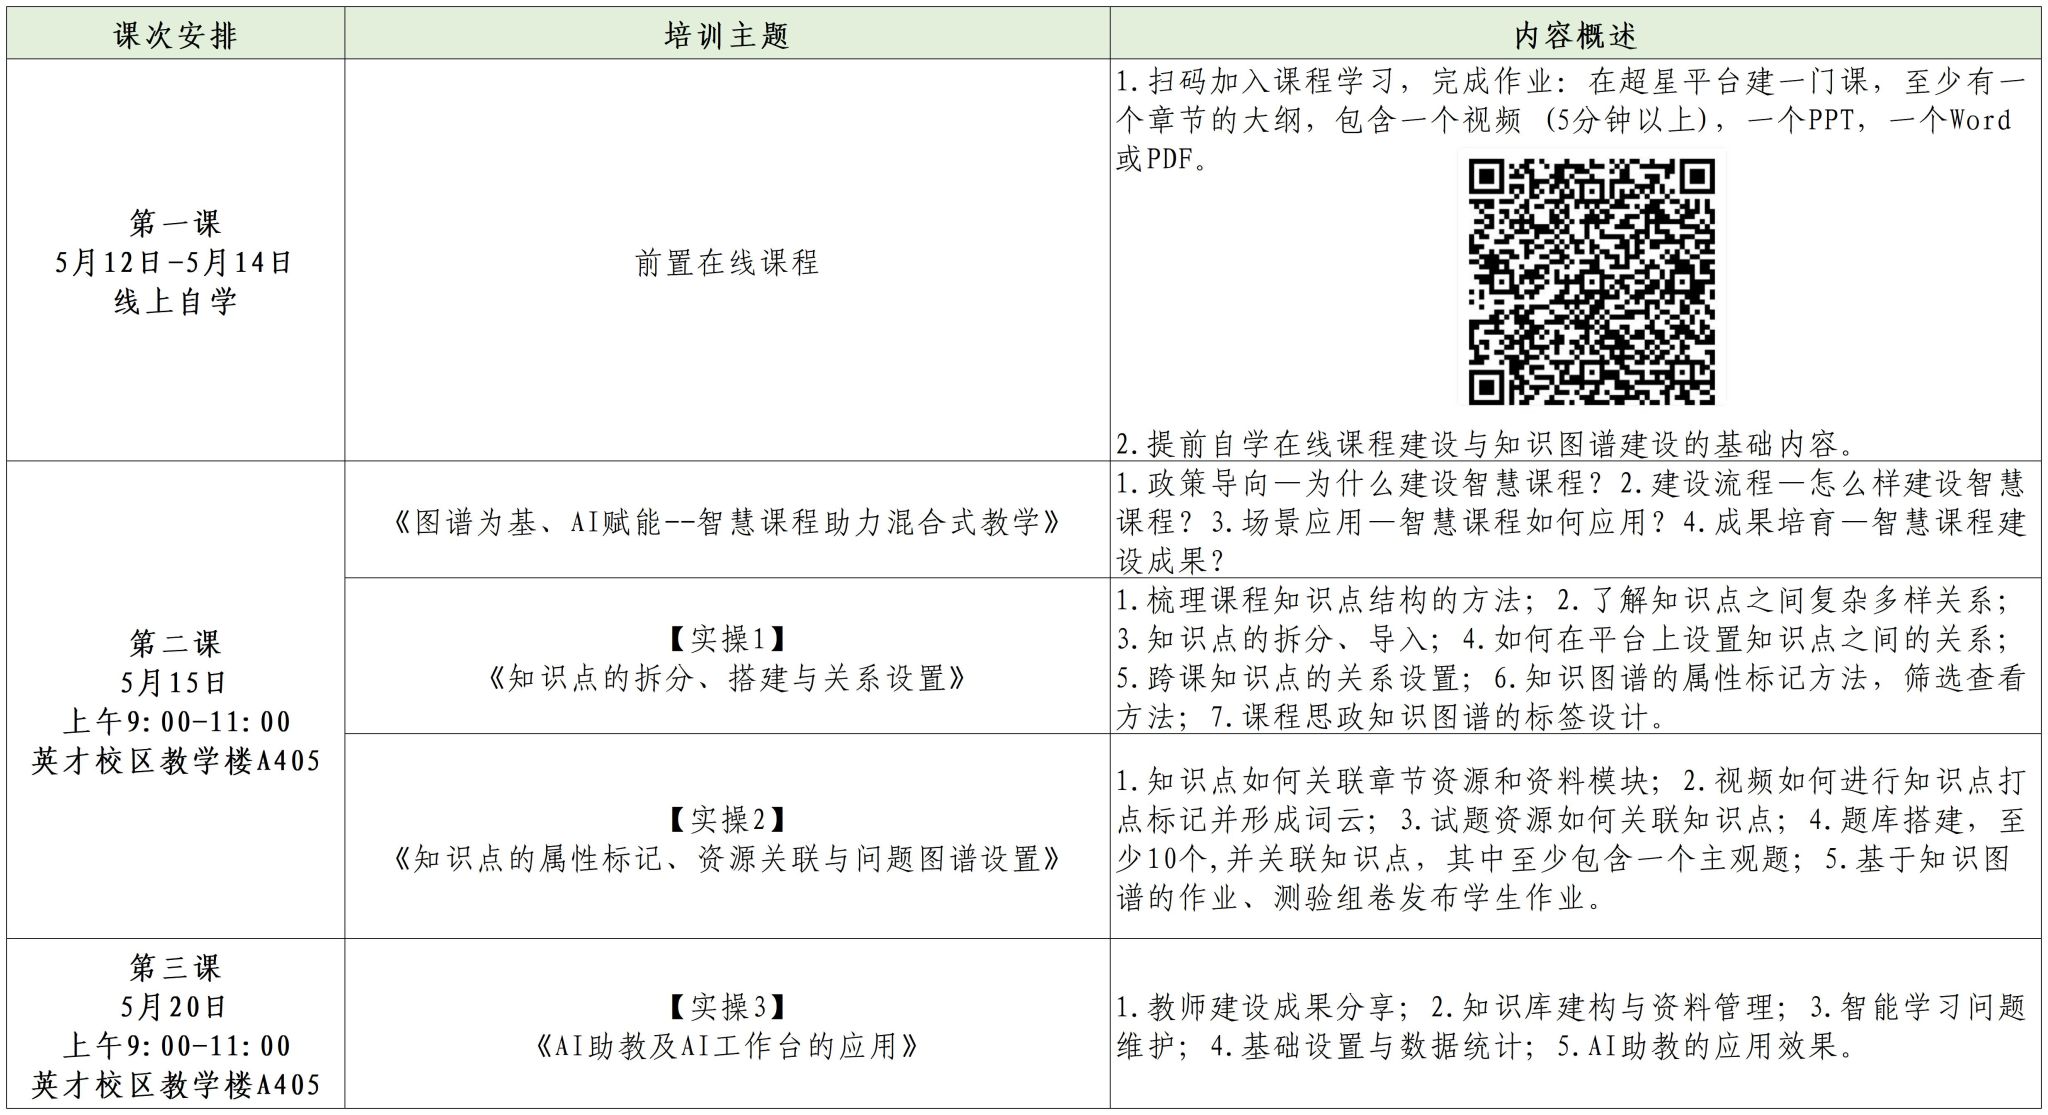Viewport: 2048px width, 1115px height.
Task: Click the 【实操2】 label
Action: click(727, 819)
